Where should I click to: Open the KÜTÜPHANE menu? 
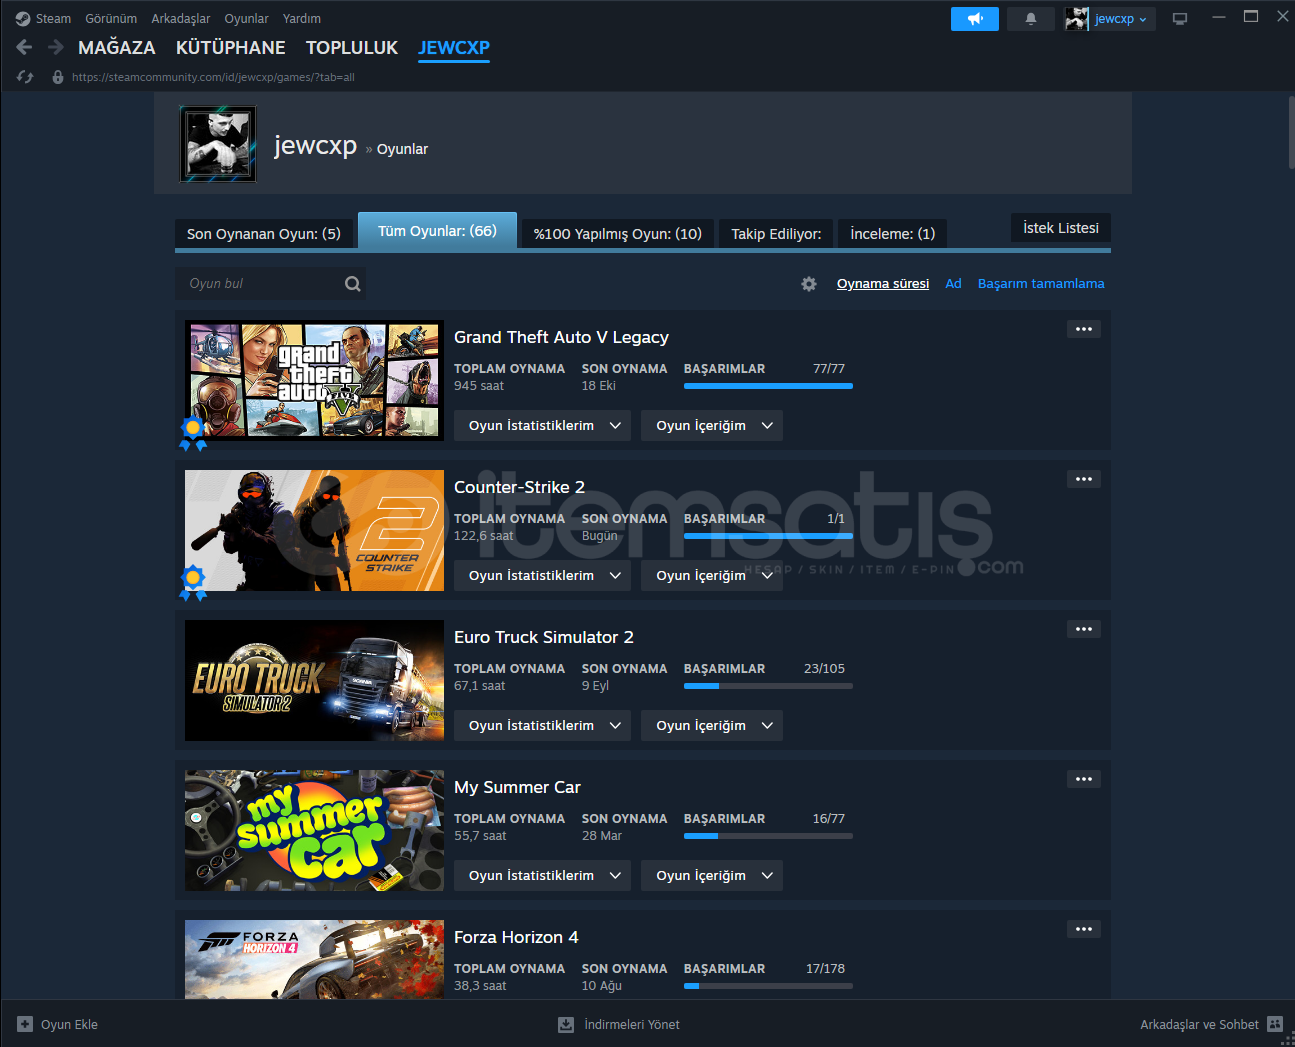pos(230,47)
